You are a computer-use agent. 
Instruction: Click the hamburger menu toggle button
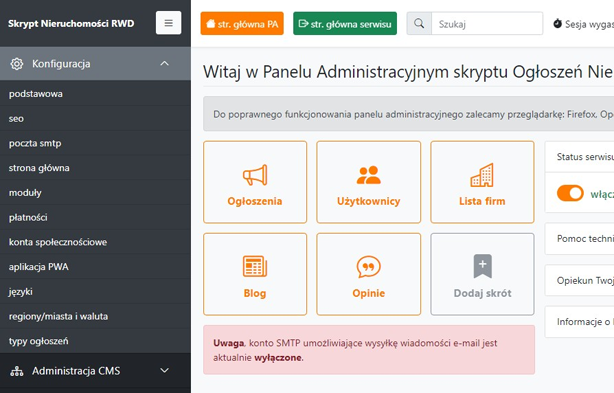(x=168, y=23)
